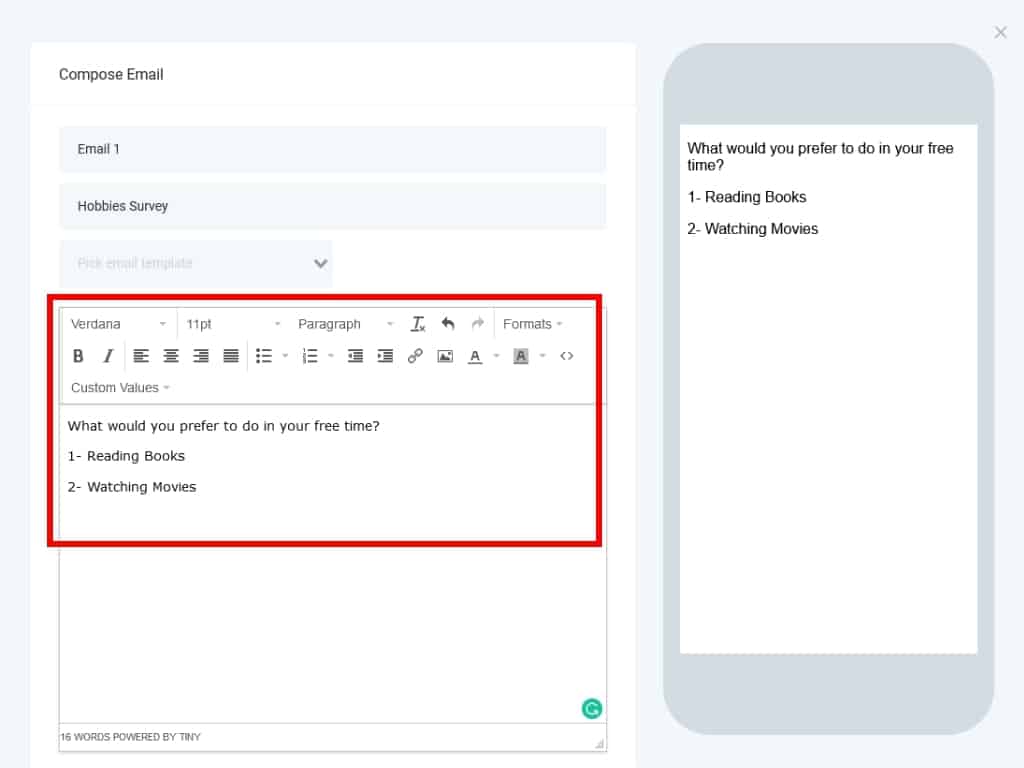Viewport: 1024px width, 768px height.
Task: Insert a bulleted list
Action: point(264,356)
